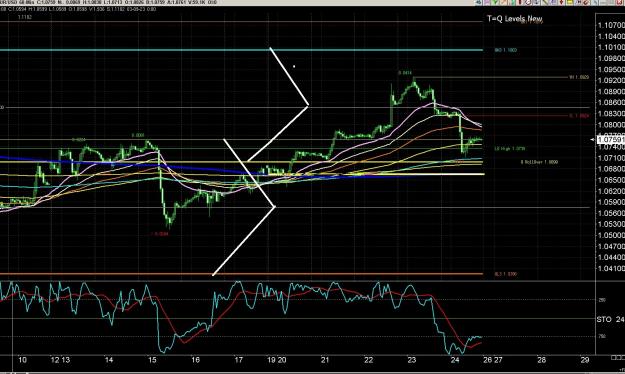Click date label 17 on time axis

point(238,360)
